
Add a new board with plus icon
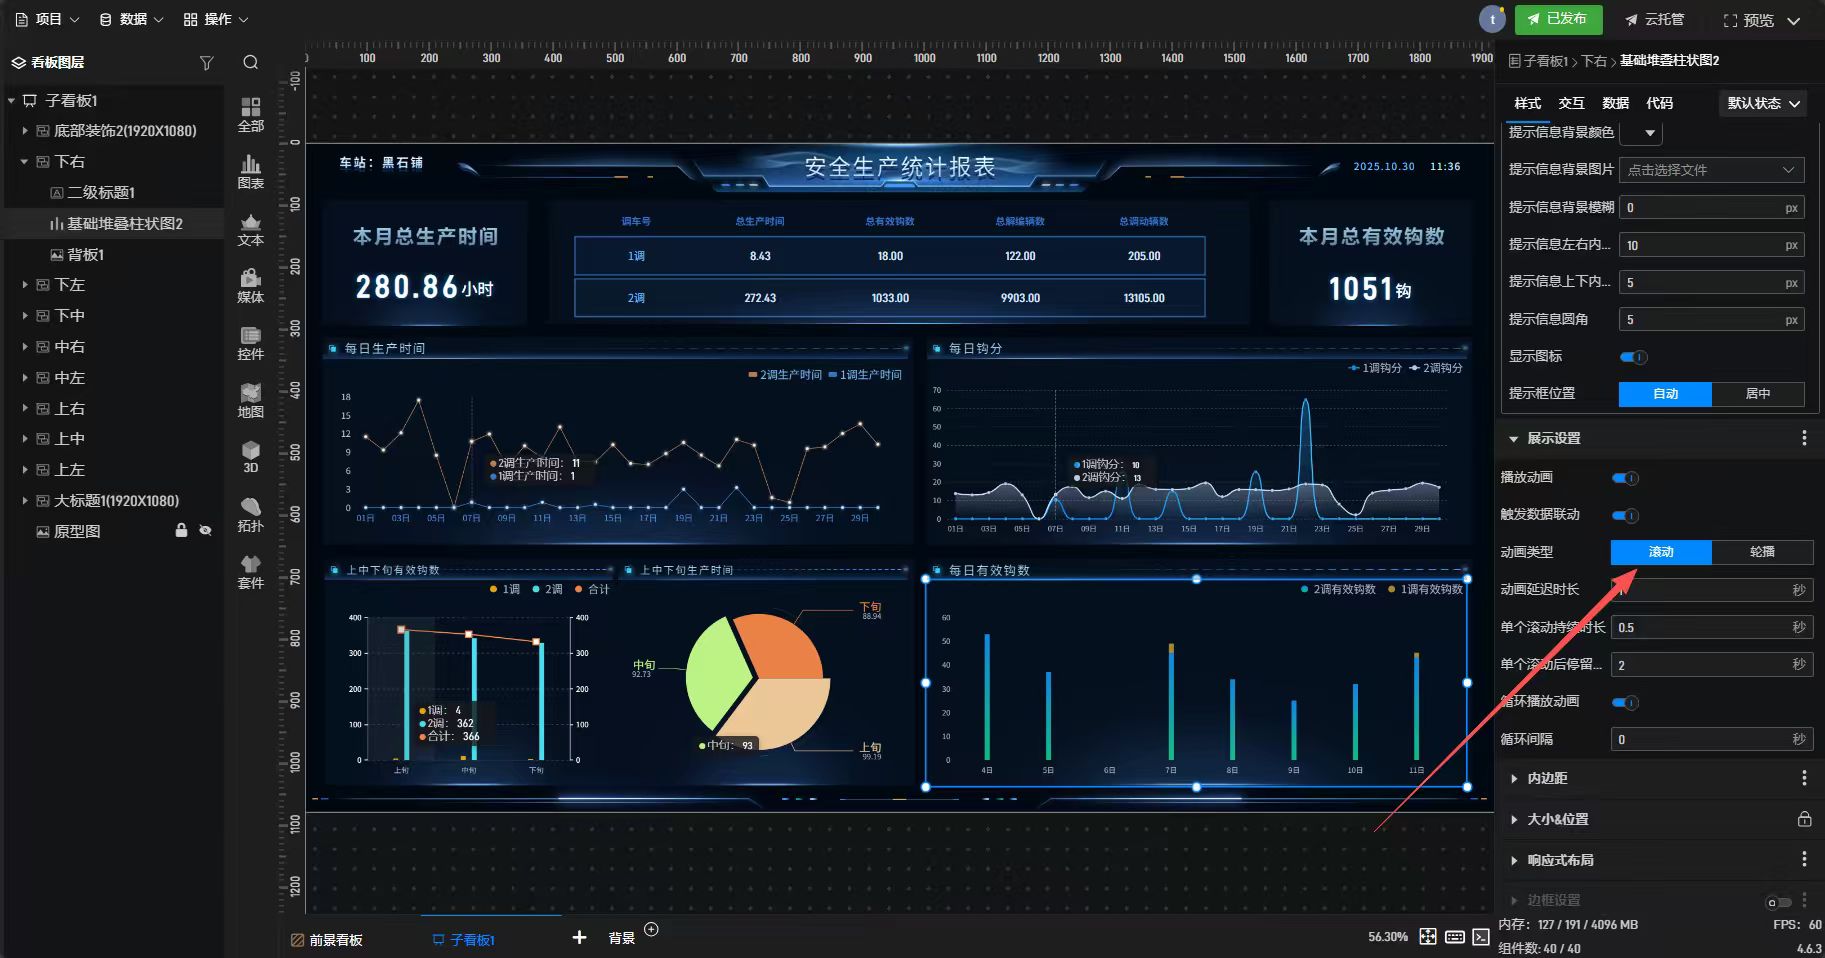[x=579, y=937]
